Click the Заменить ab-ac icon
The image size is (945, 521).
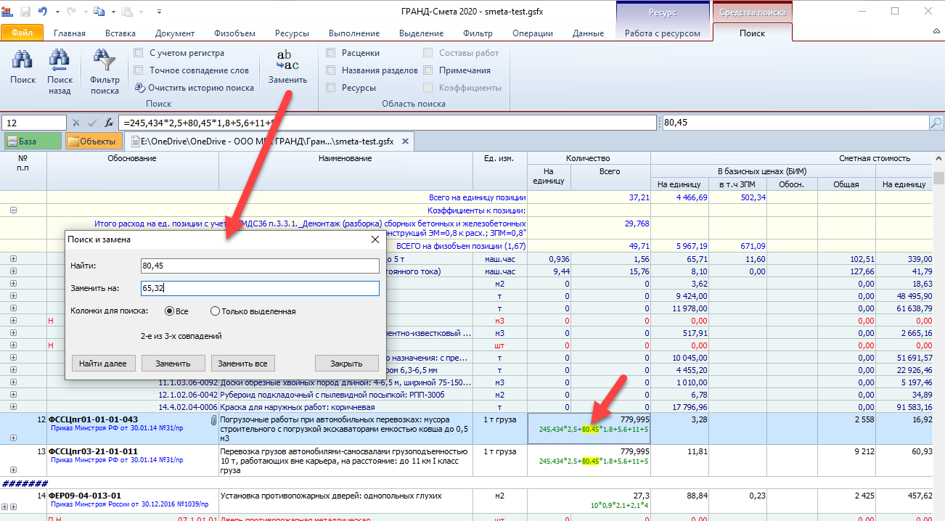(287, 60)
